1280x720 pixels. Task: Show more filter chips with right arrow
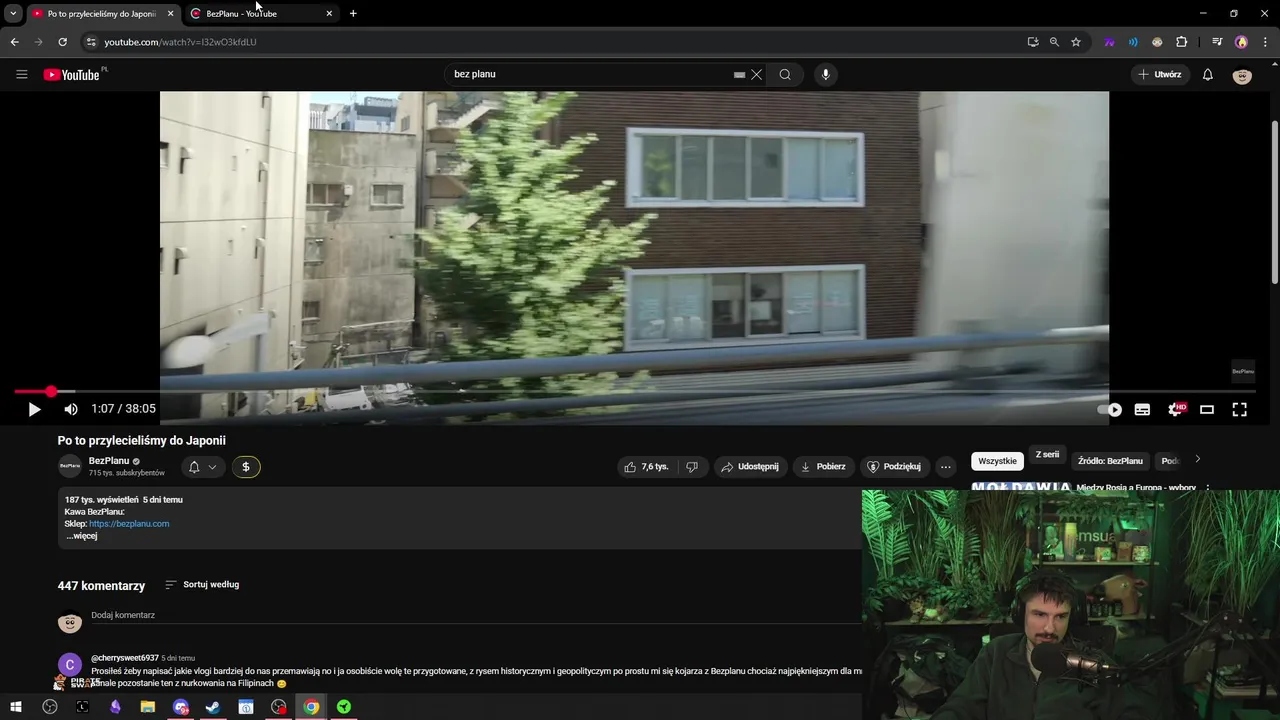(x=1197, y=460)
